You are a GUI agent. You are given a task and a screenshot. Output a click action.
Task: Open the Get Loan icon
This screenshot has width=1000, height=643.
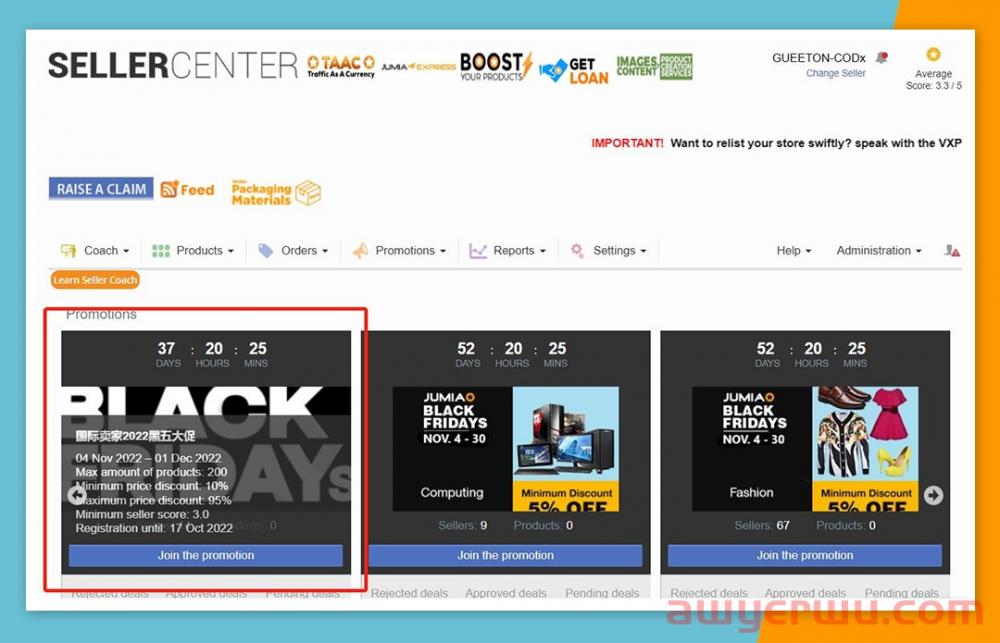(573, 70)
